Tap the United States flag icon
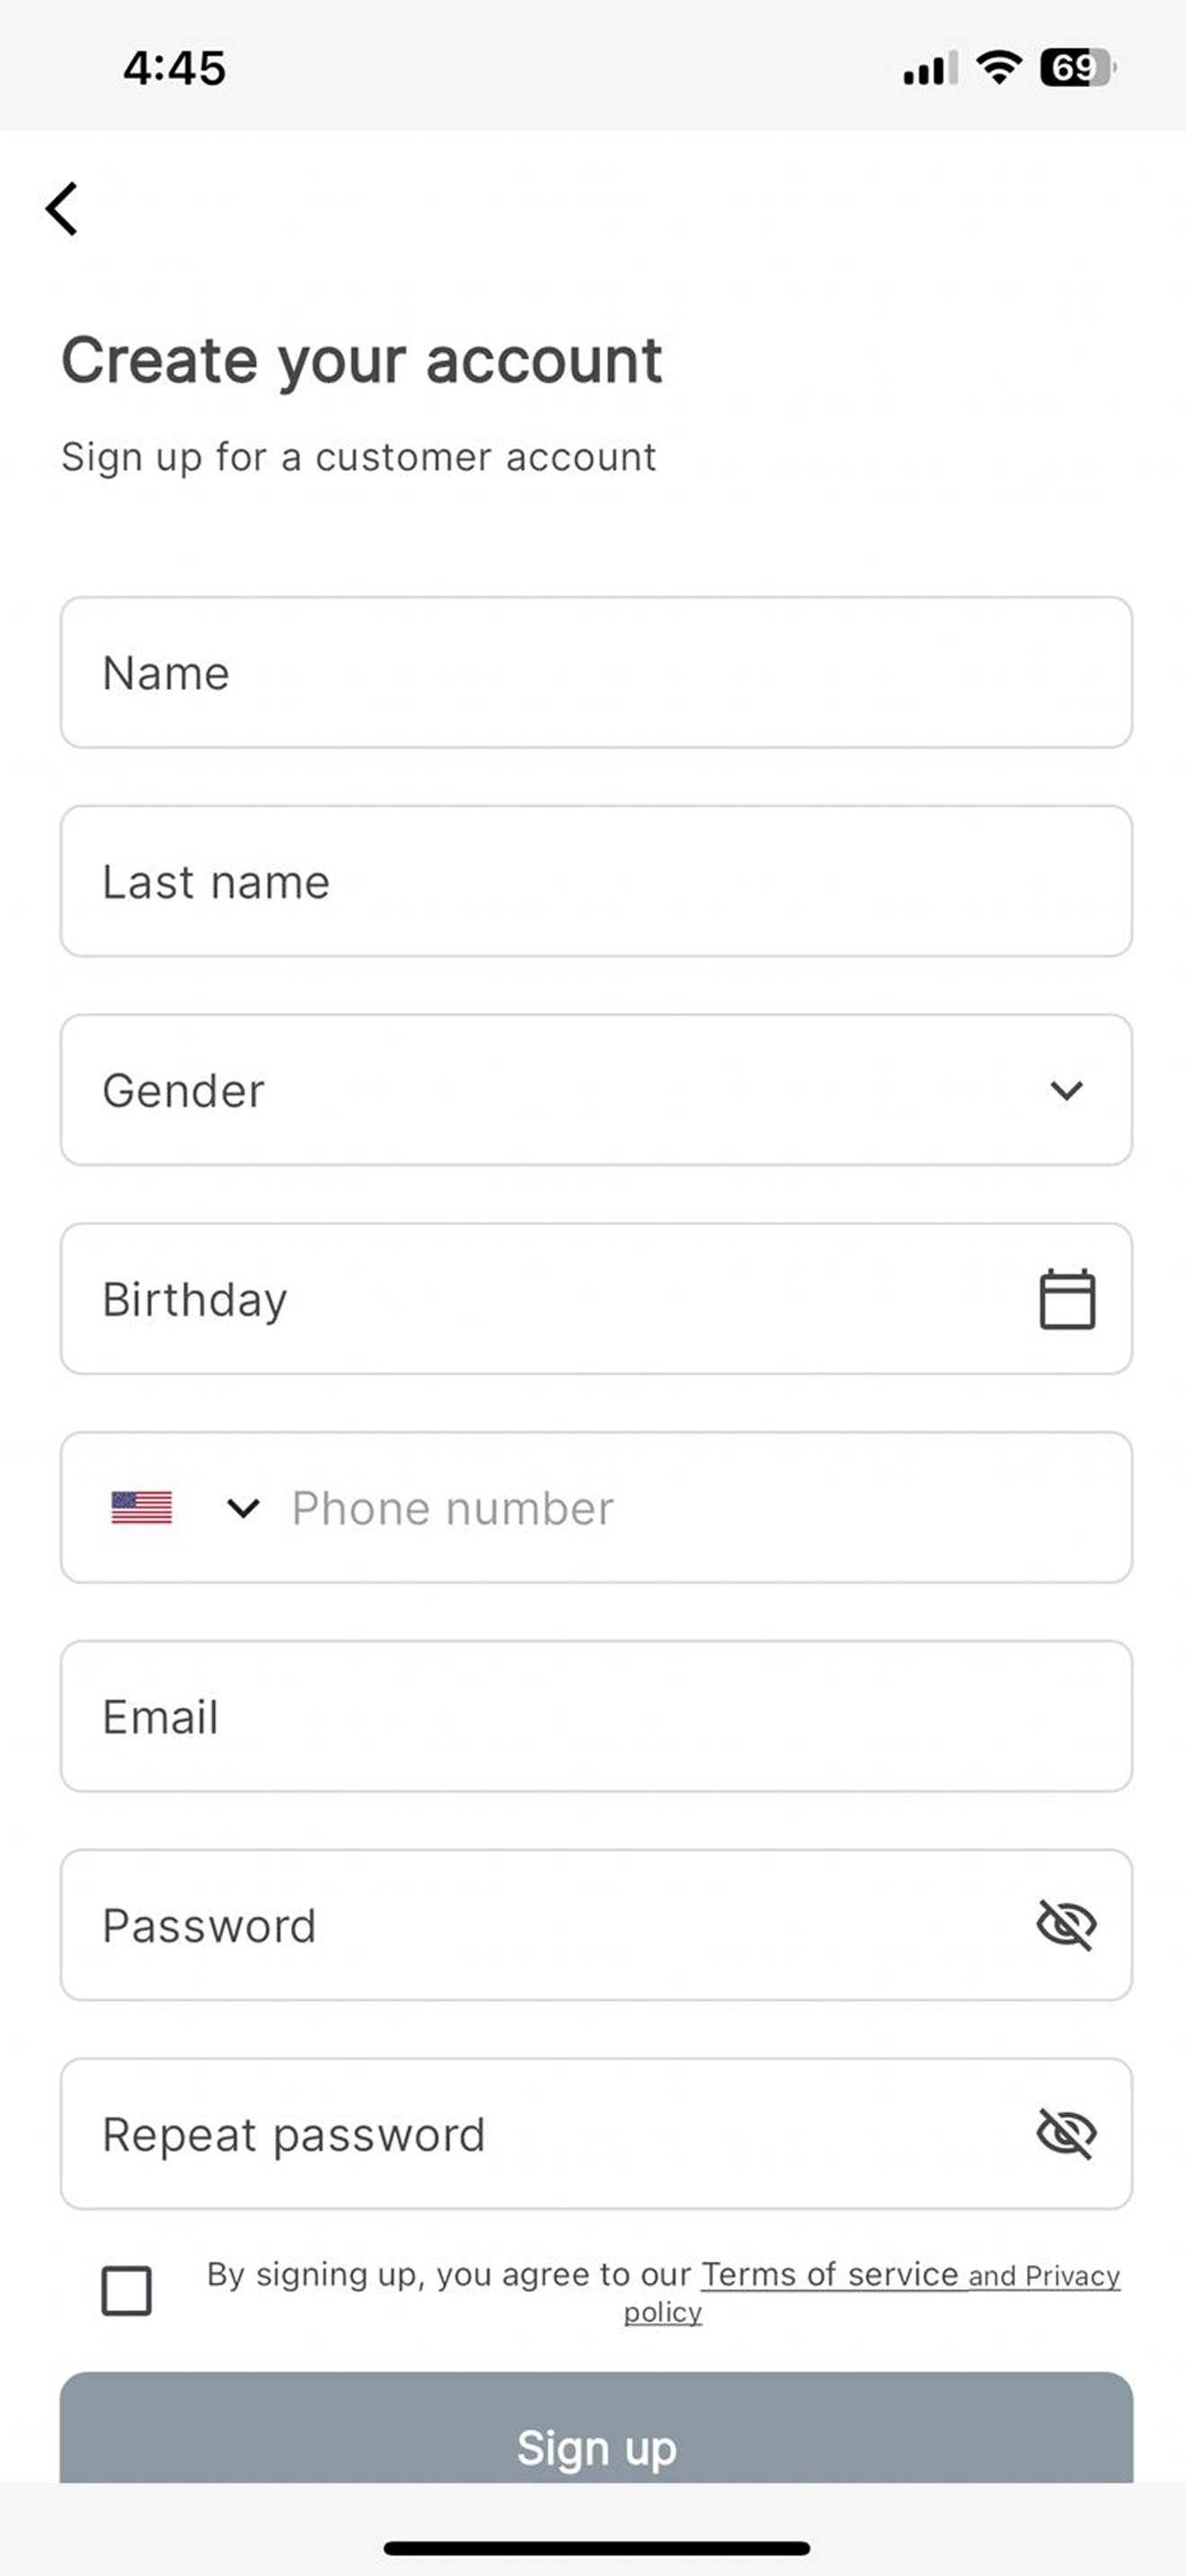Image resolution: width=1186 pixels, height=2576 pixels. click(x=141, y=1507)
